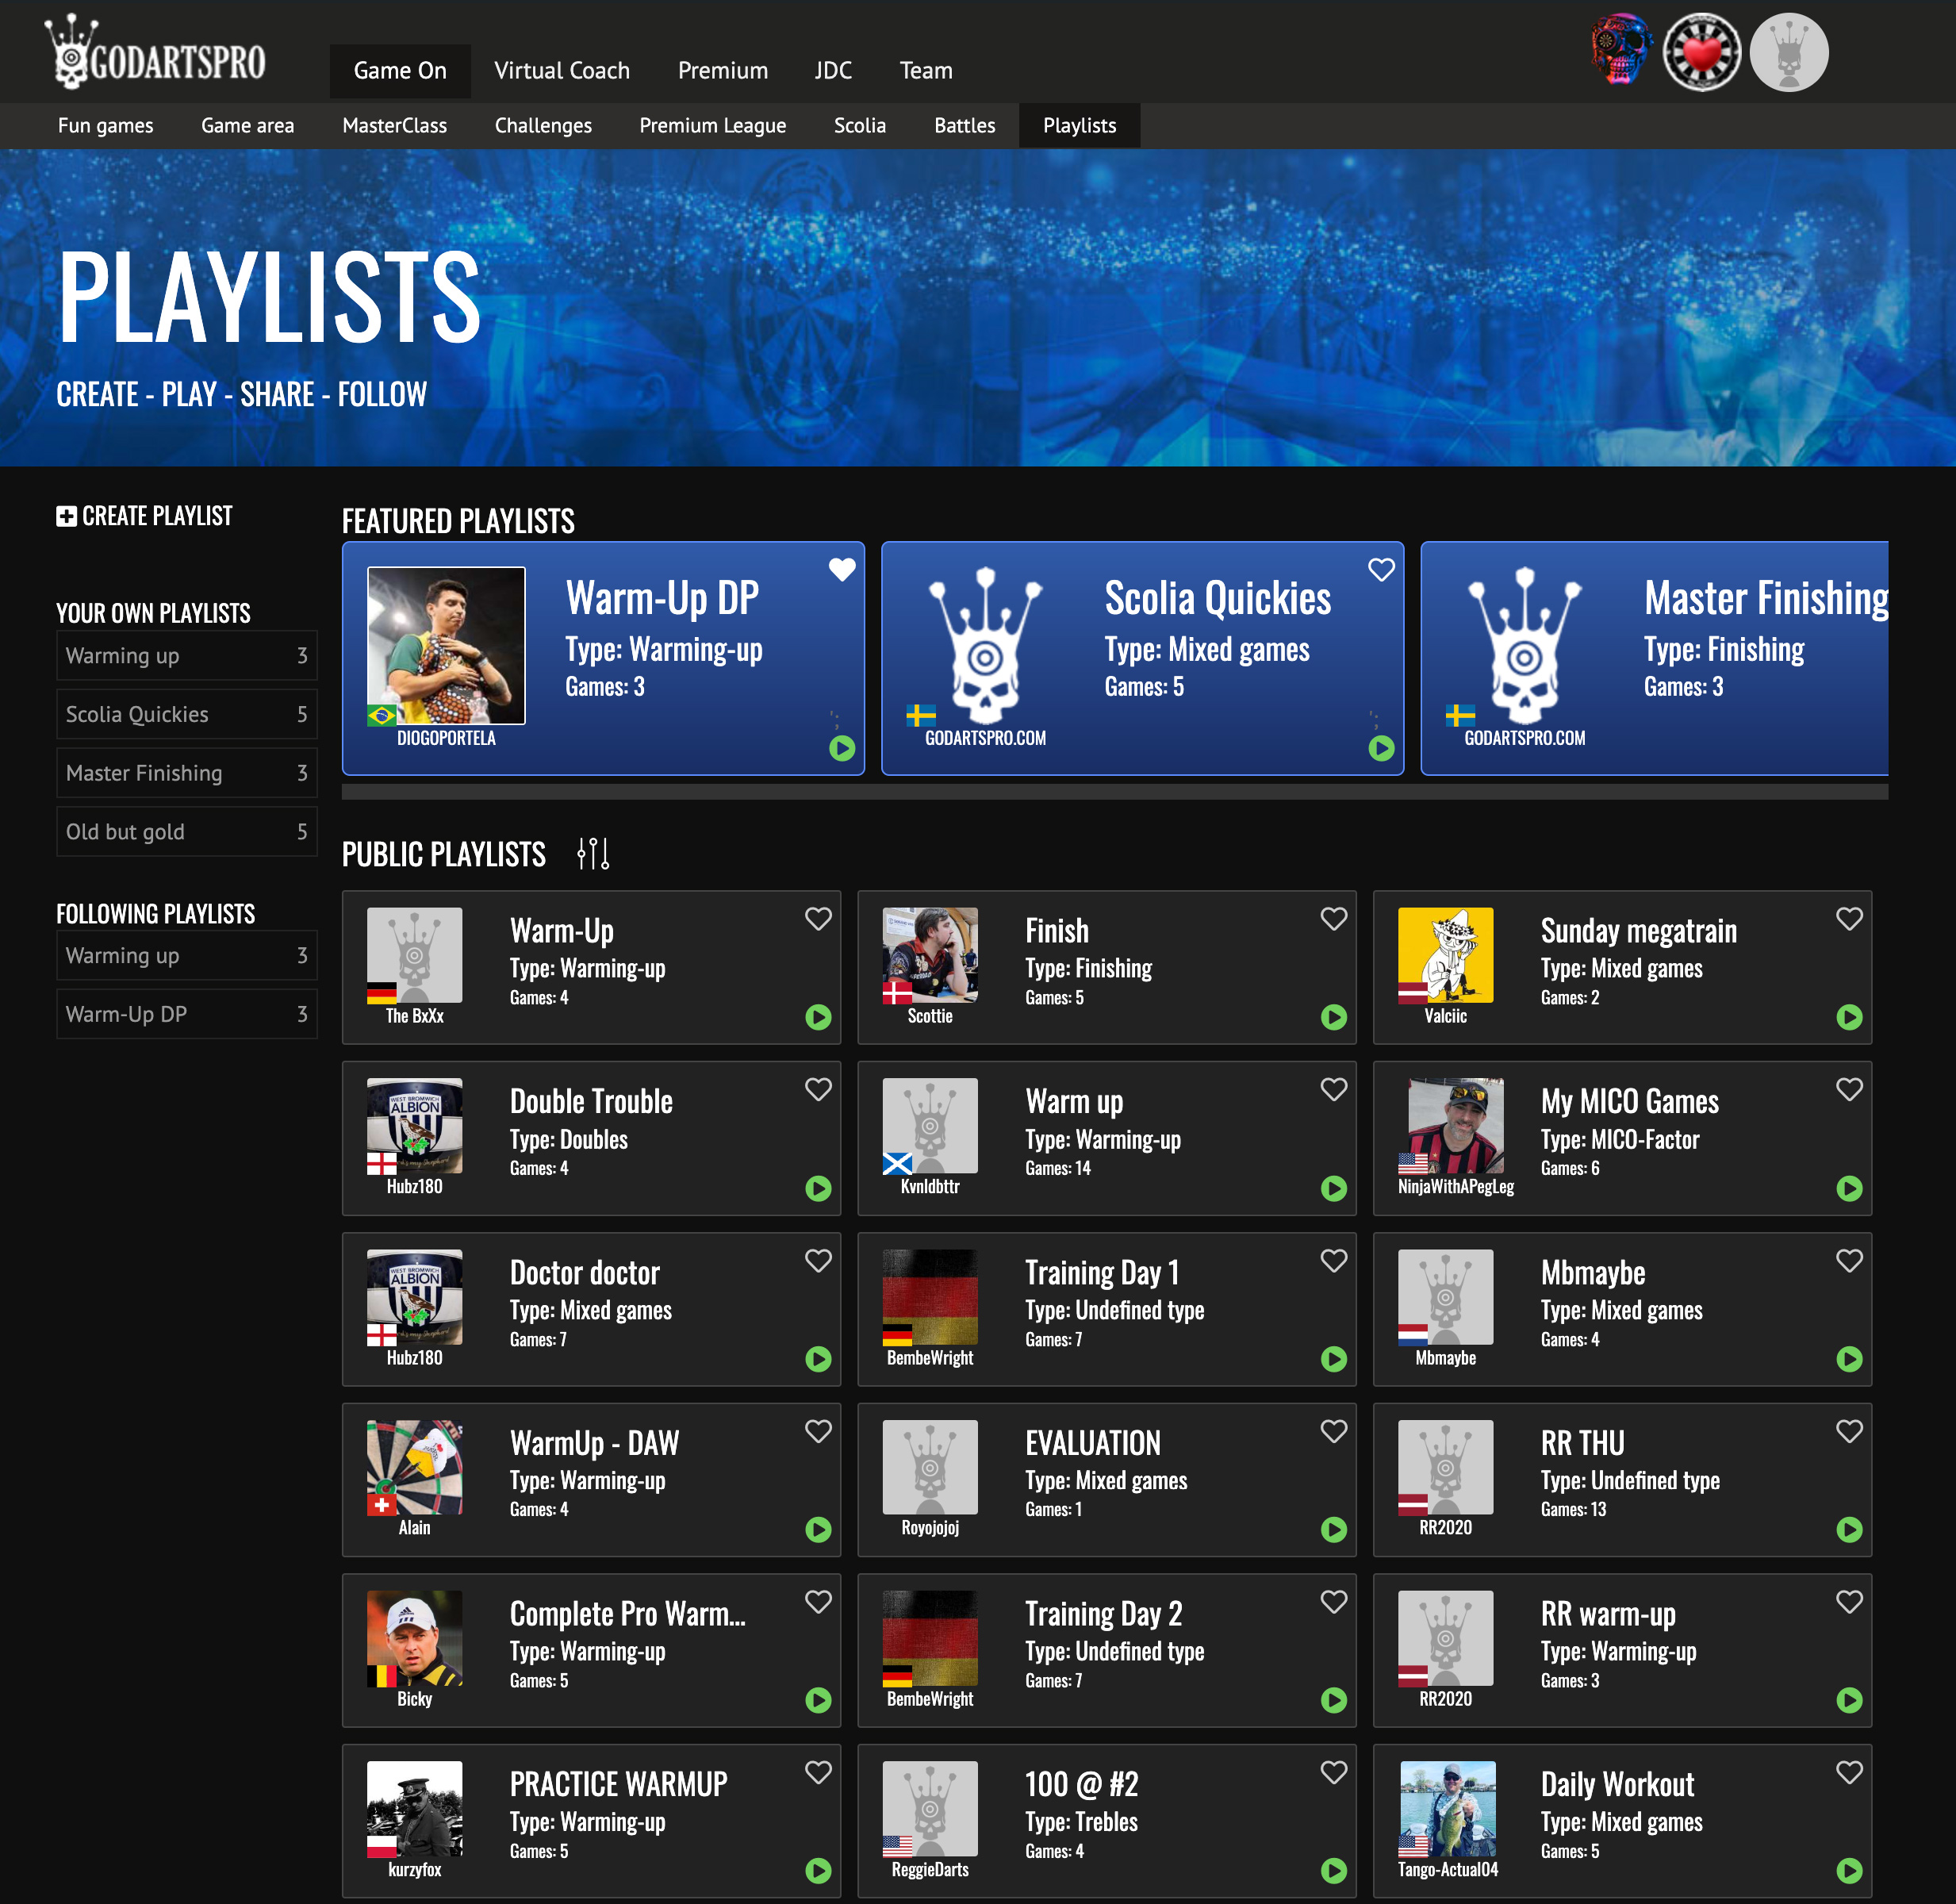Viewport: 1956px width, 1904px height.
Task: Unfavorite the Warm-Up DP featured playlist
Action: pyautogui.click(x=842, y=569)
